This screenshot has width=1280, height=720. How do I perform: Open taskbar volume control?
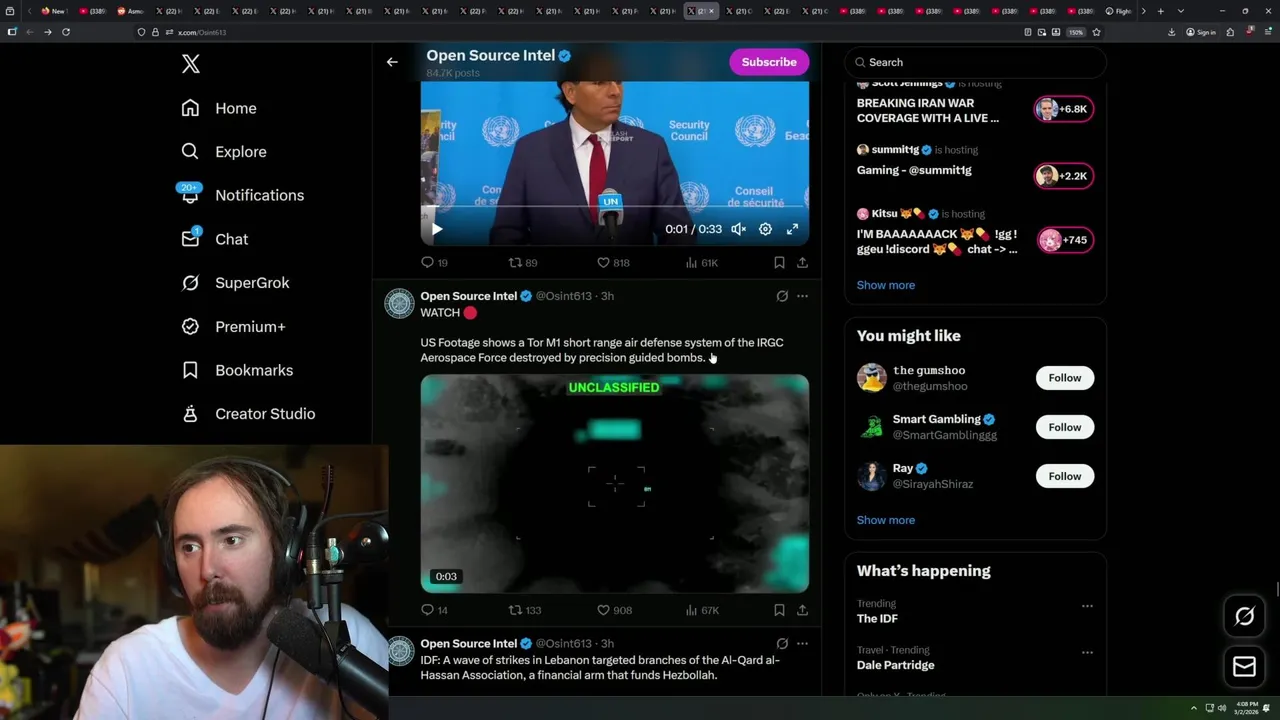(1221, 708)
